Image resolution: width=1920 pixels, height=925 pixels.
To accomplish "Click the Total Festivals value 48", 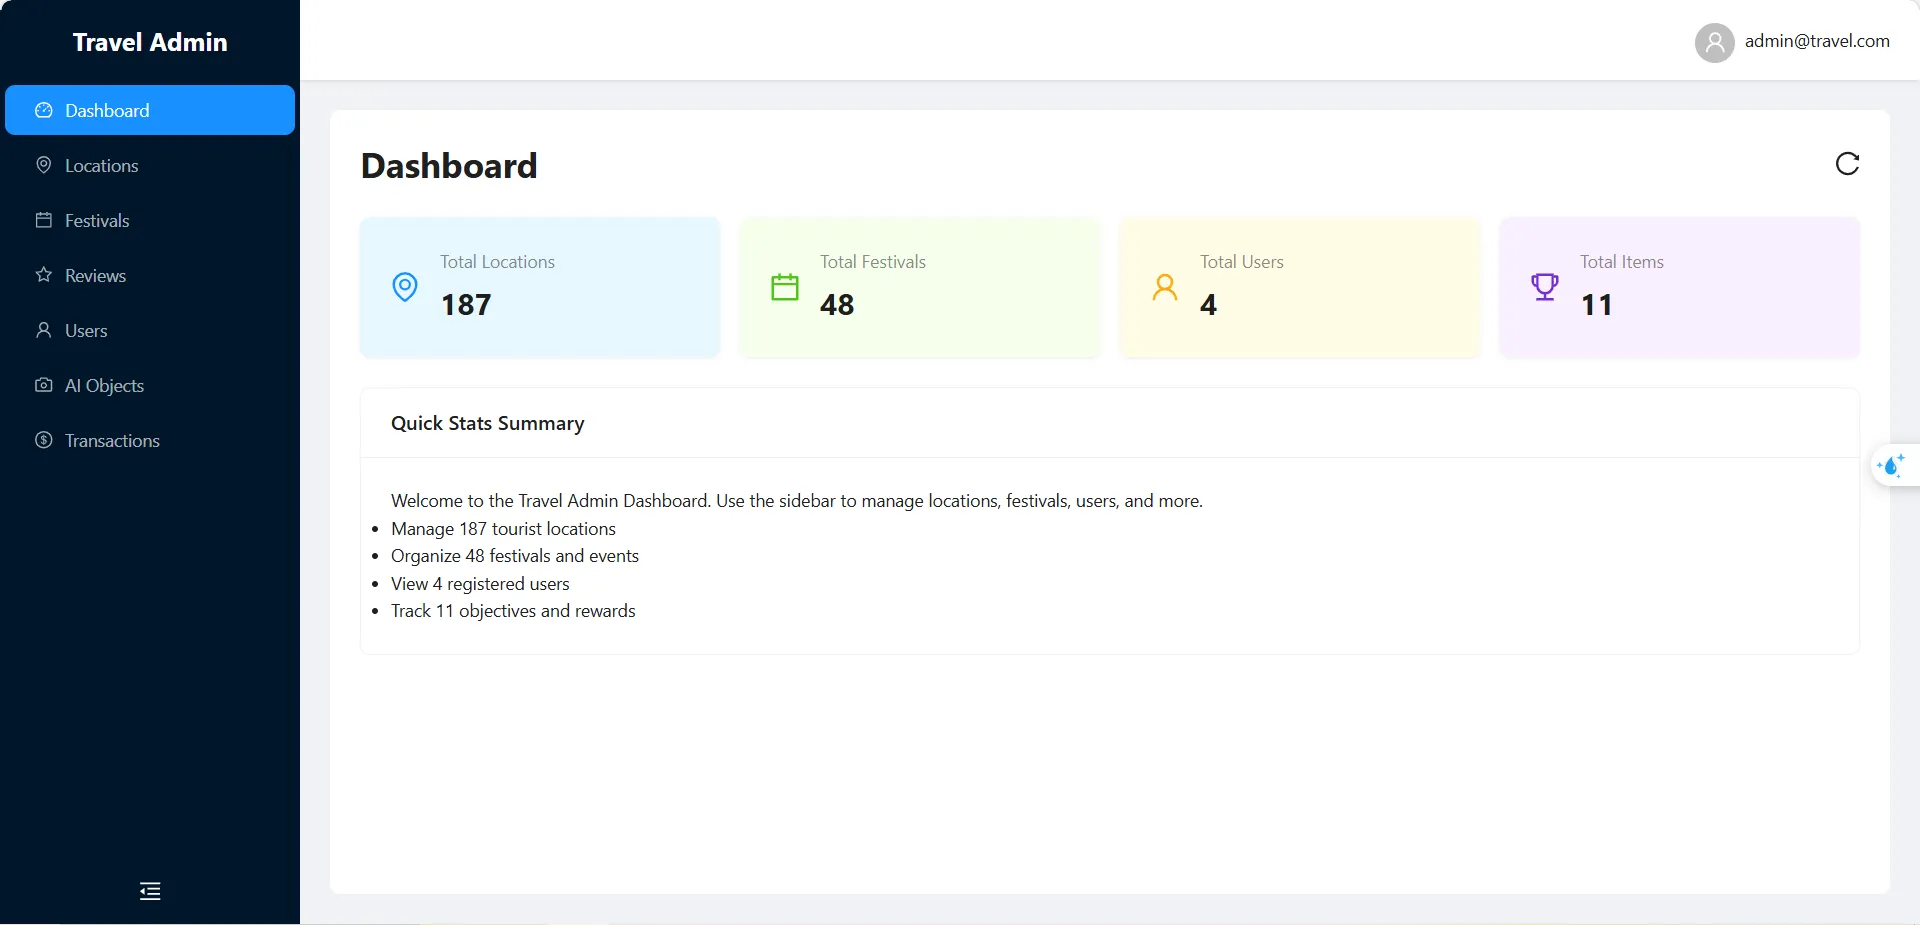I will (x=837, y=305).
